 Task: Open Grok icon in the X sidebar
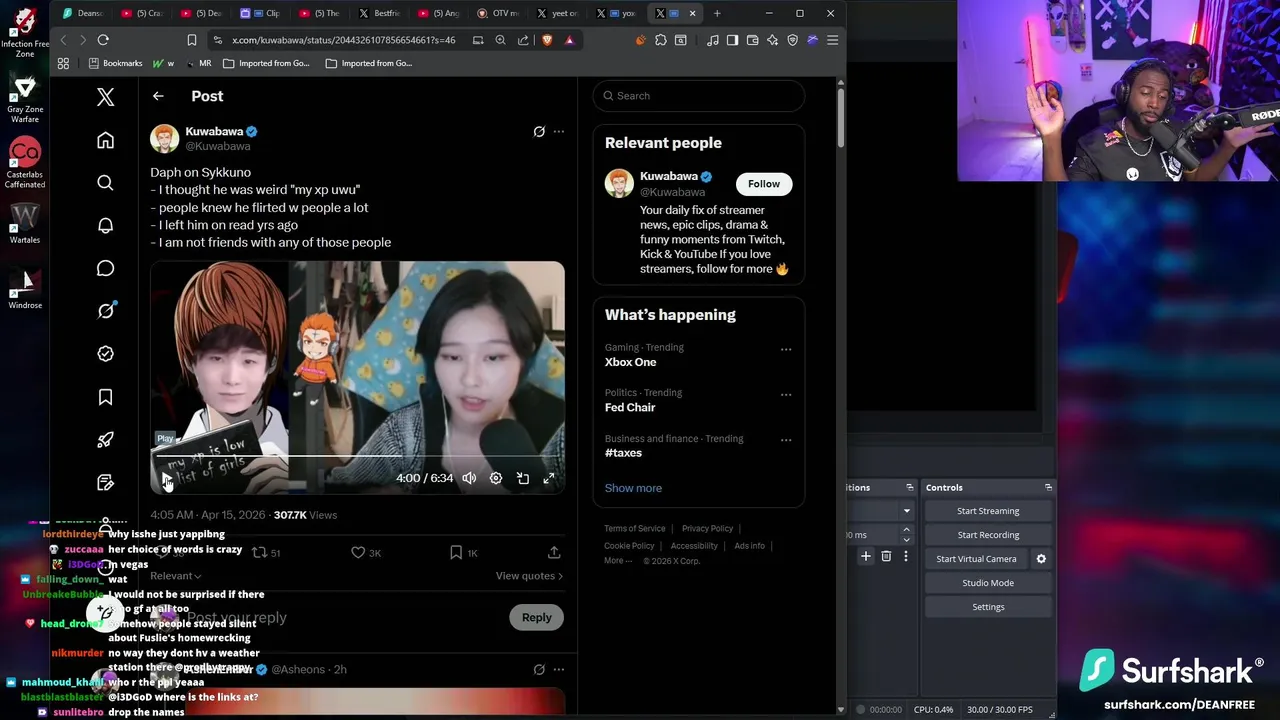tap(105, 311)
